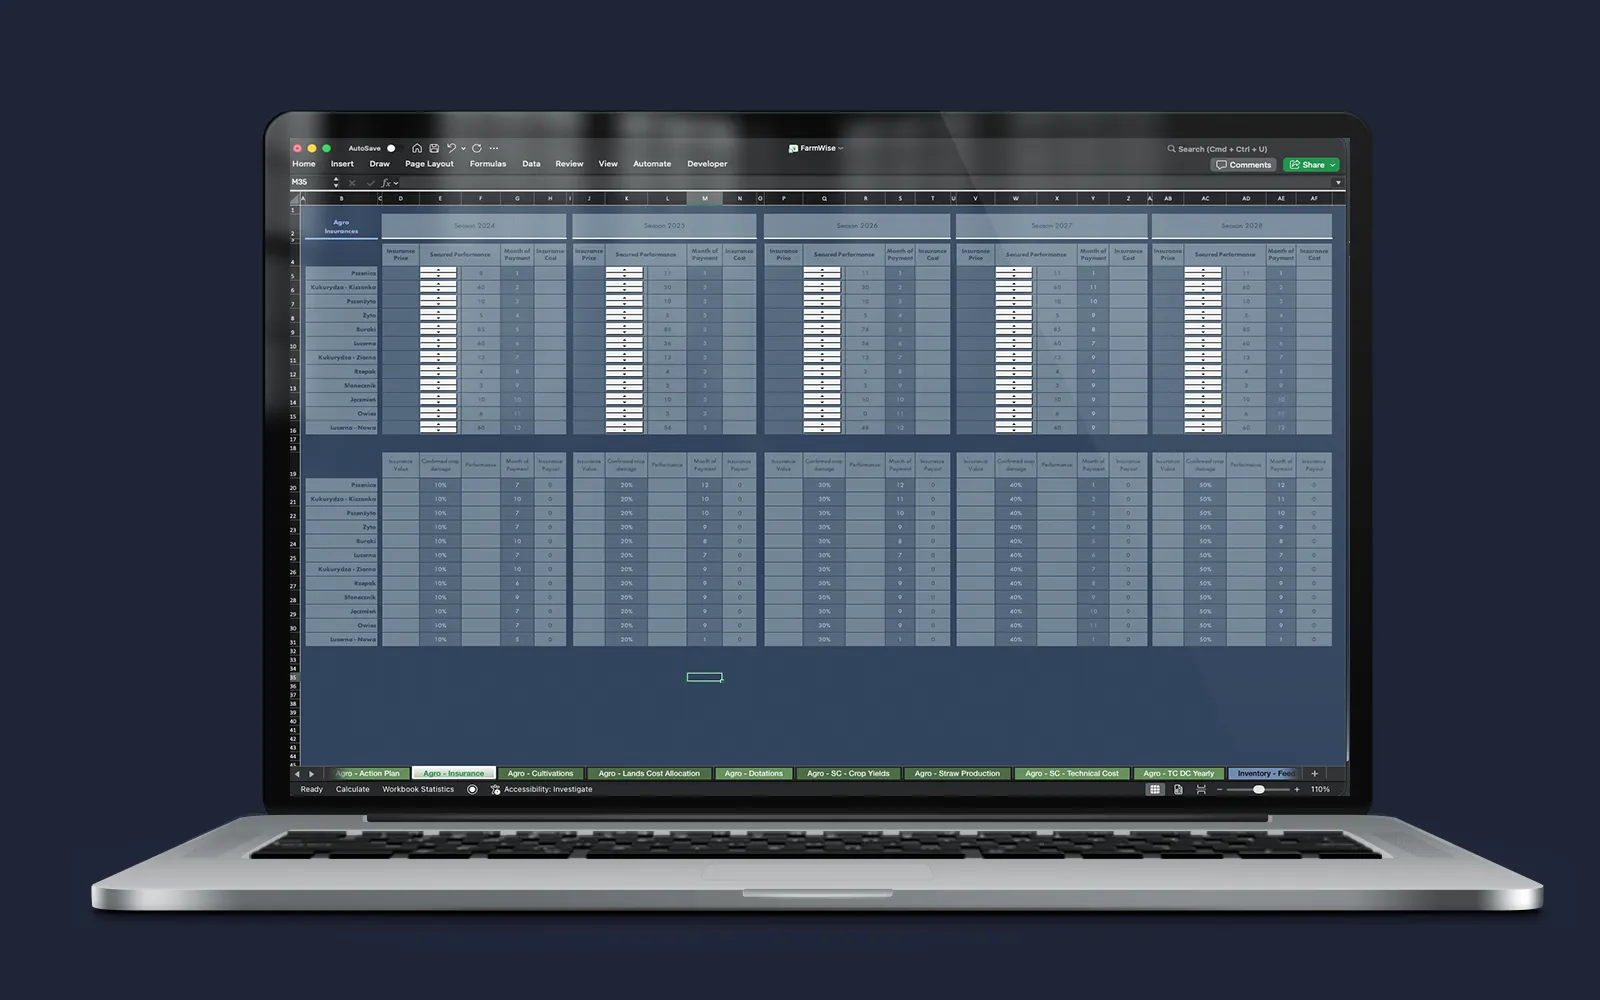Image resolution: width=1600 pixels, height=1000 pixels.
Task: Select the Agro - Insurance sheet tab
Action: tap(453, 773)
